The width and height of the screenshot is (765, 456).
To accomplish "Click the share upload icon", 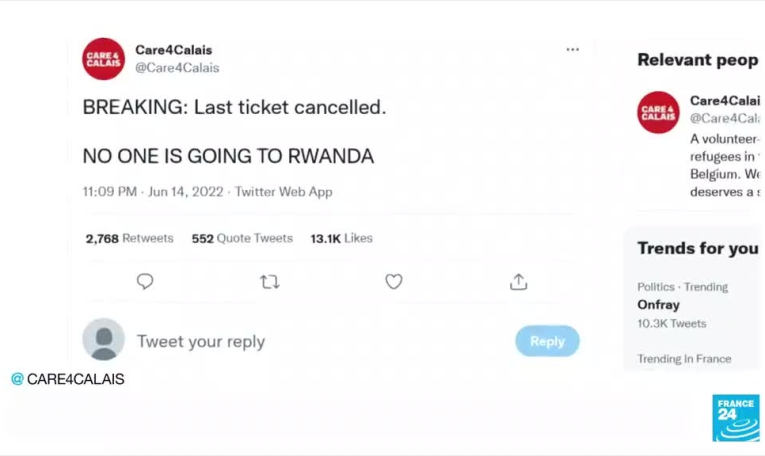I will click(518, 282).
